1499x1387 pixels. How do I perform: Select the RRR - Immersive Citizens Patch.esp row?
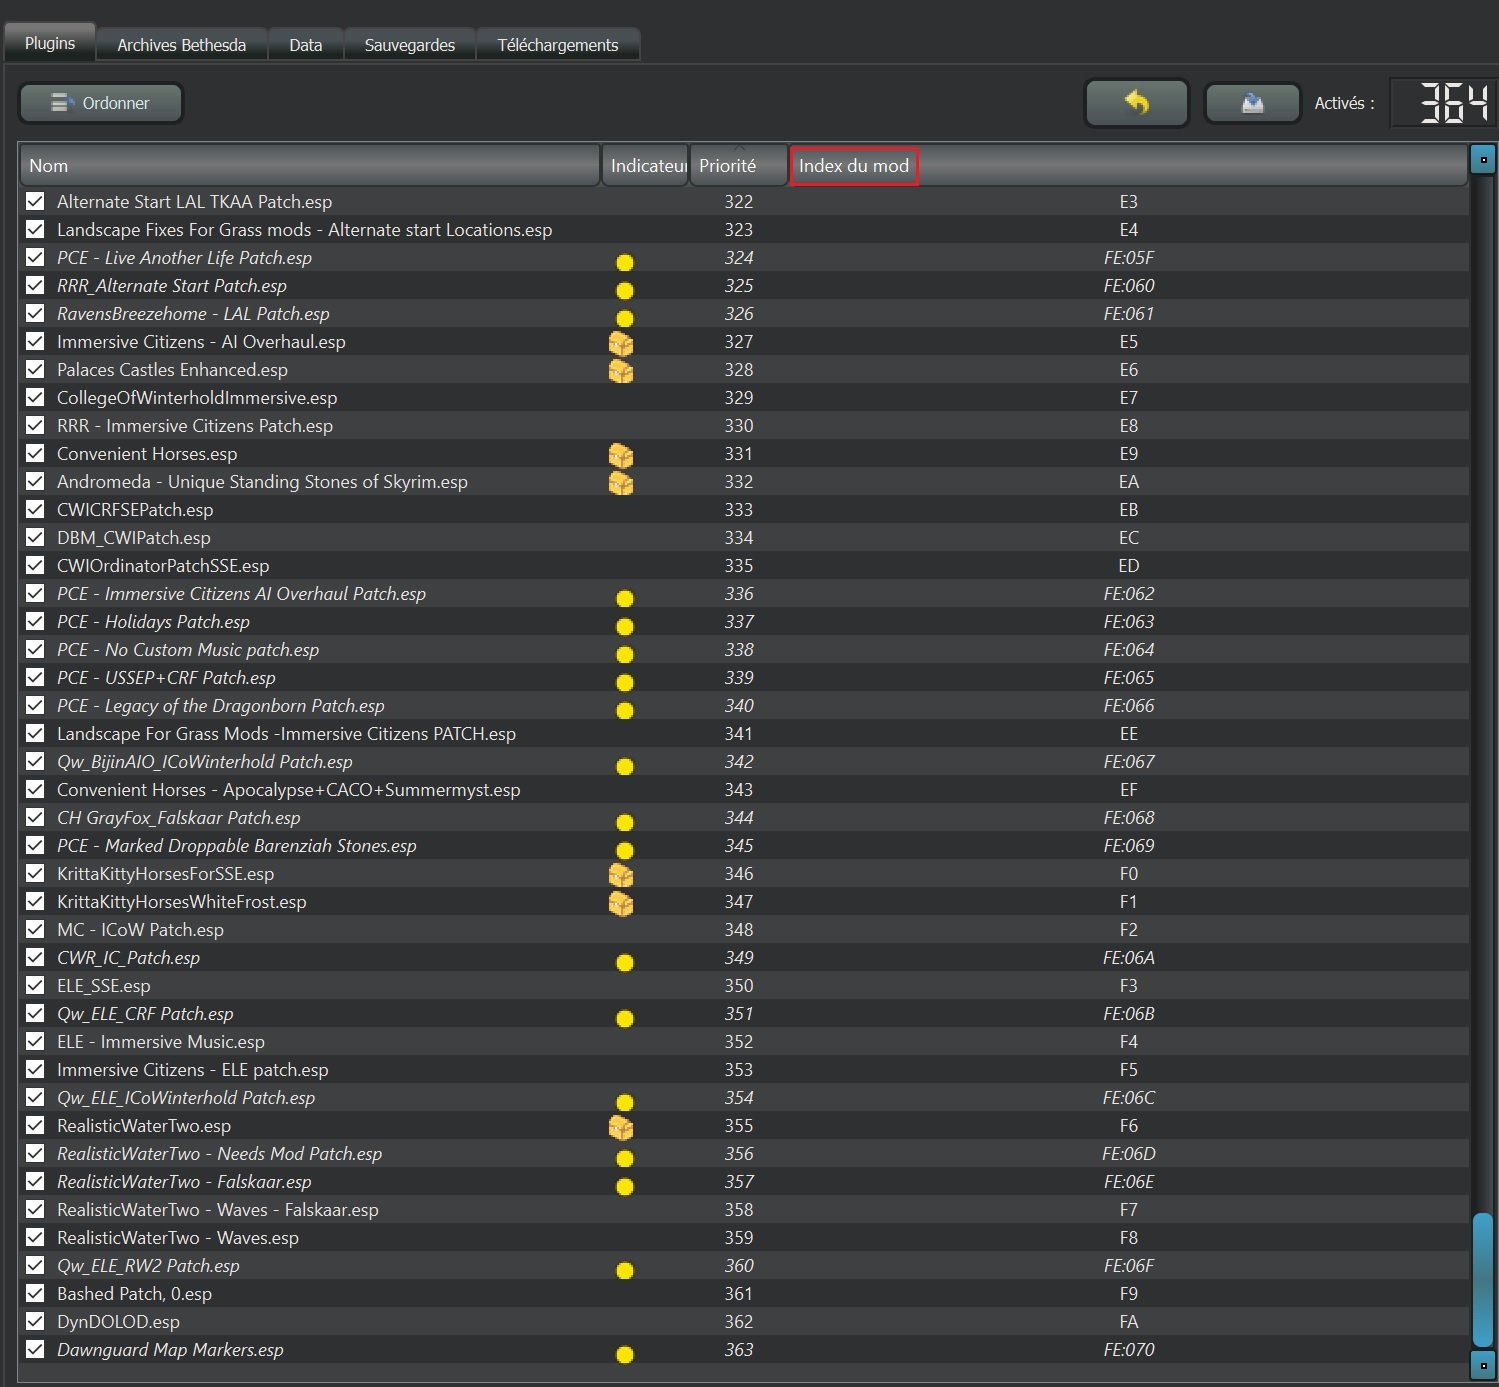744,425
